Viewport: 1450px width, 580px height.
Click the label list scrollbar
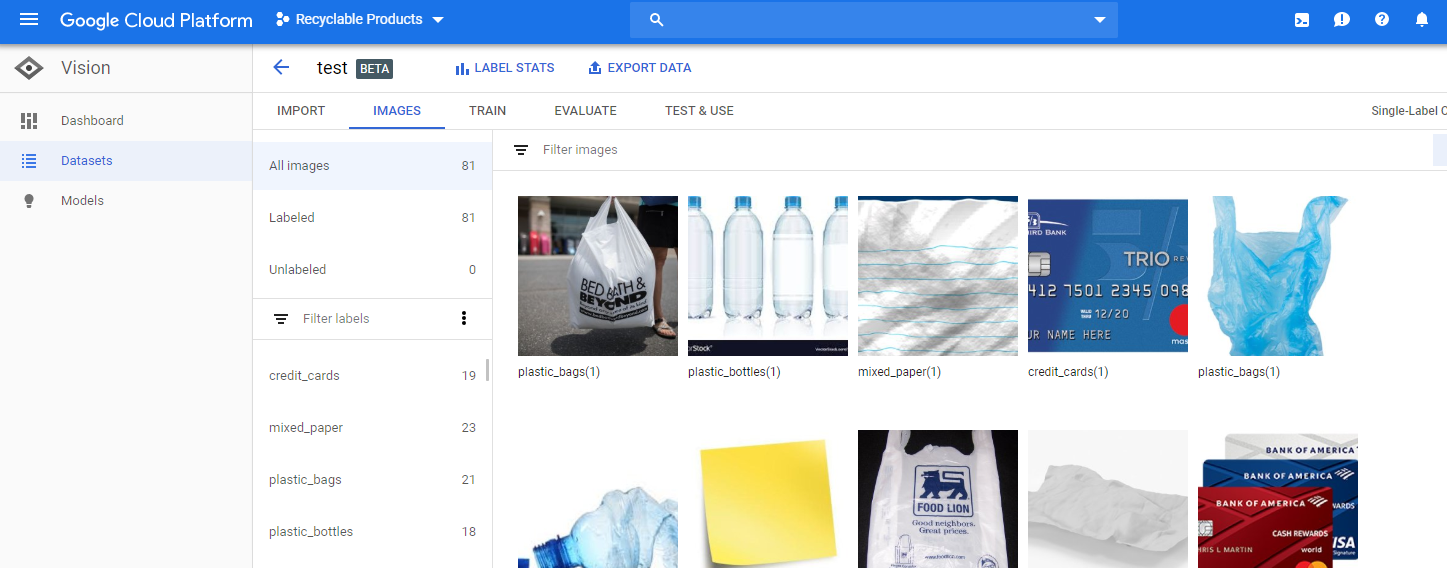tap(488, 370)
